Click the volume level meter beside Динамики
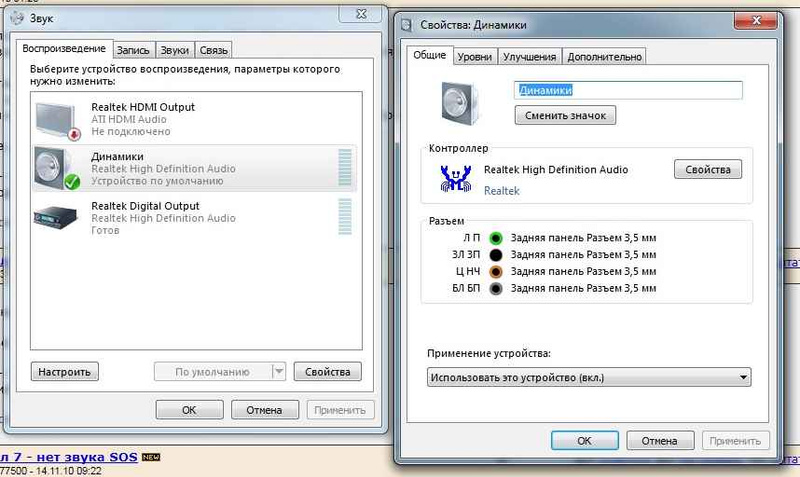Image resolution: width=800 pixels, height=477 pixels. 345,167
